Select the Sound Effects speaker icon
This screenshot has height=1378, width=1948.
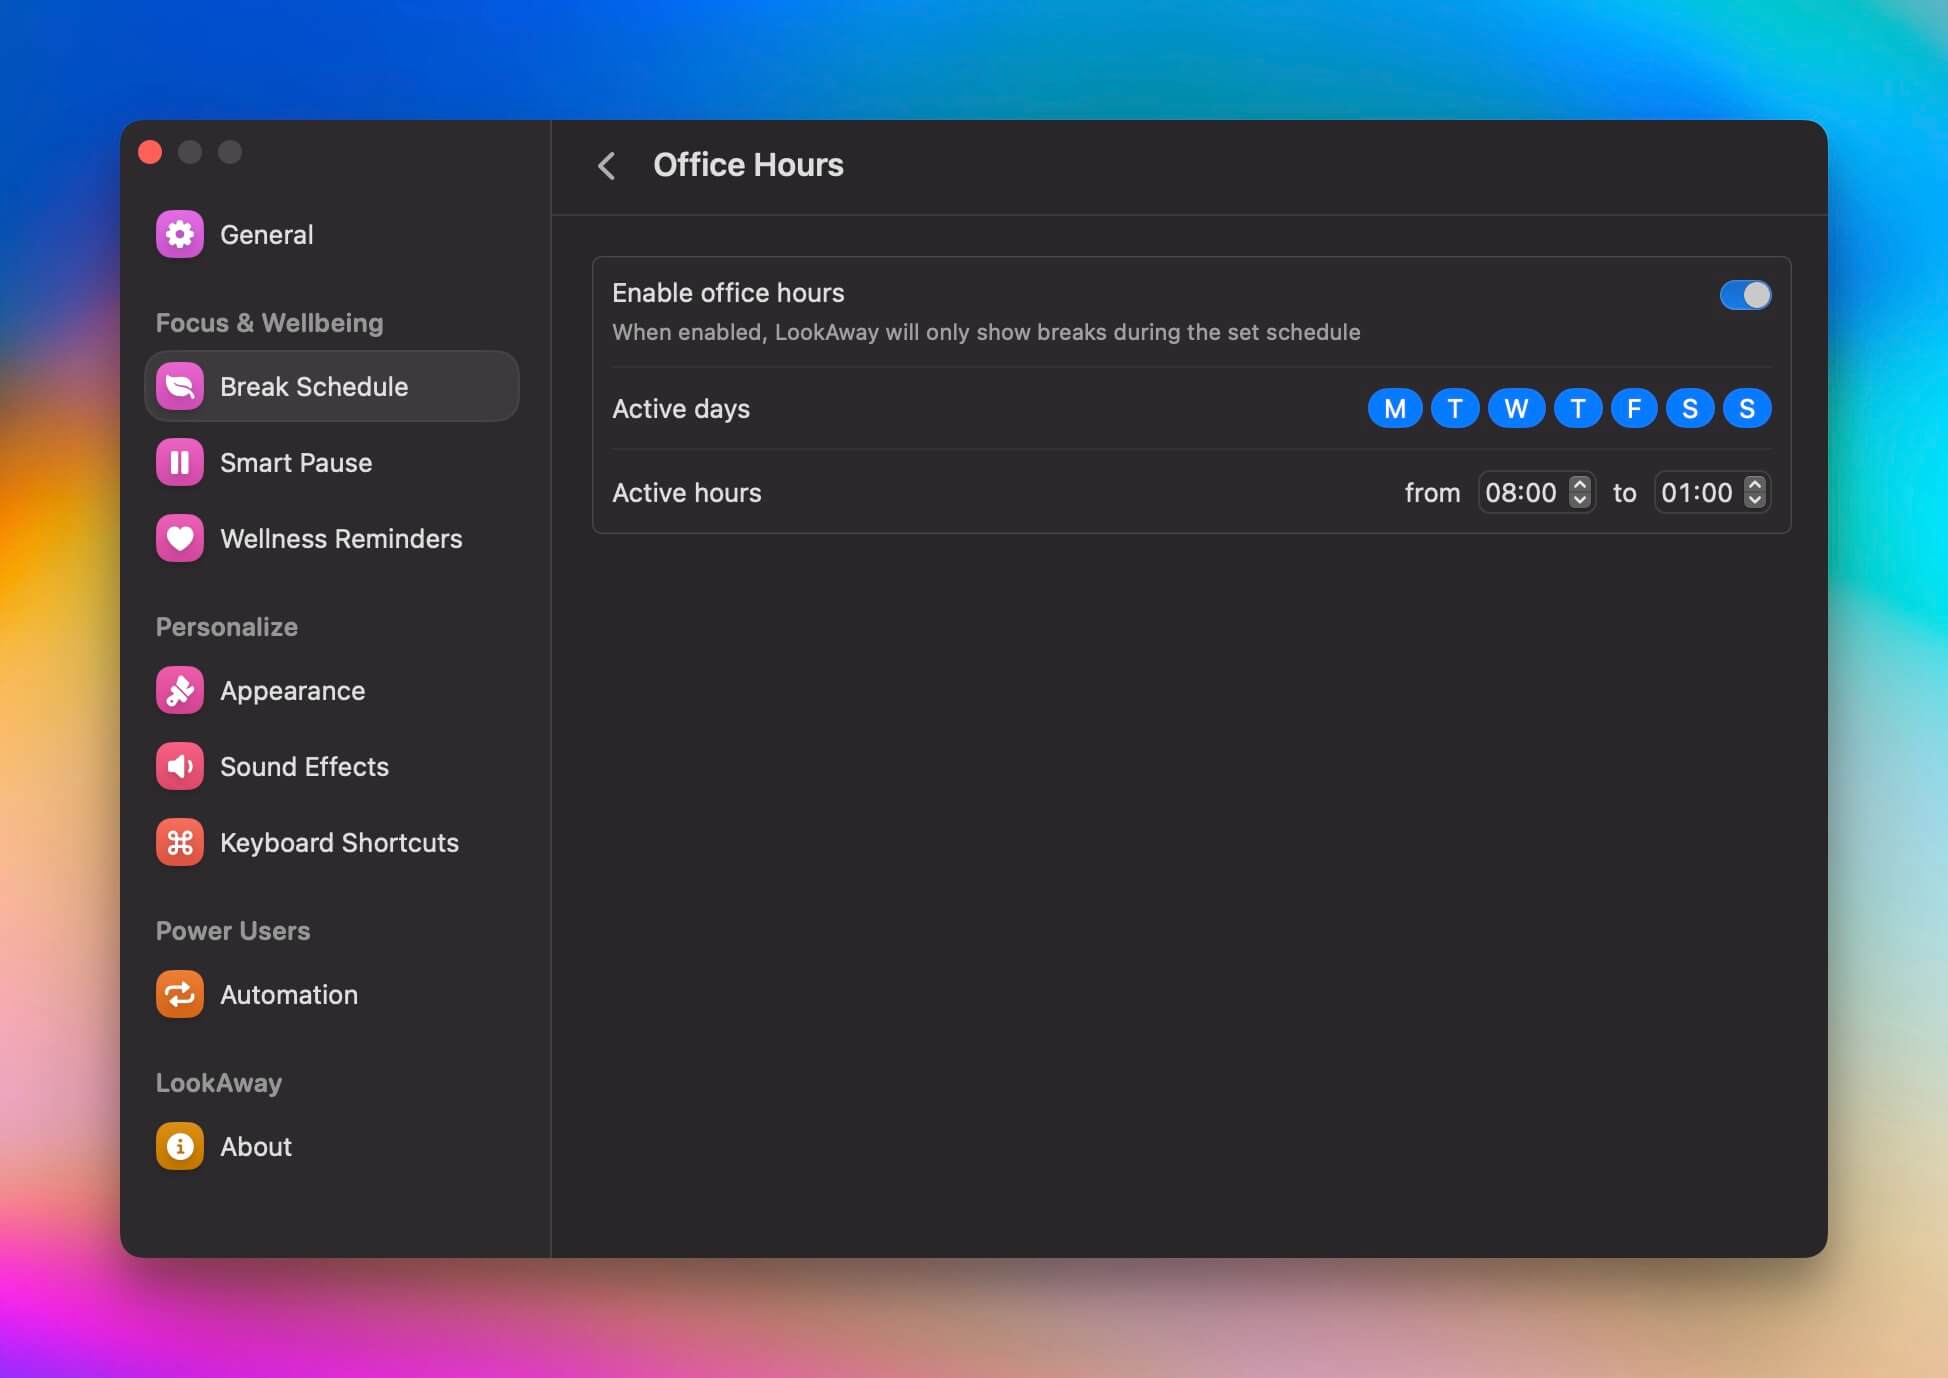click(180, 766)
